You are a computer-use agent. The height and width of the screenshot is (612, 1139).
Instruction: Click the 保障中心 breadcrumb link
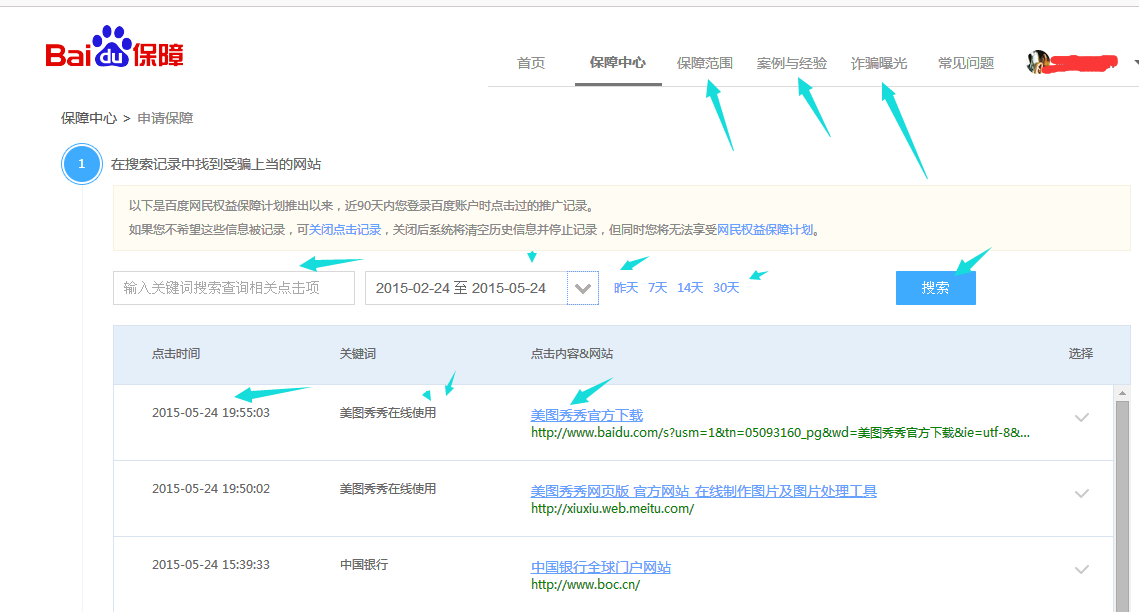[x=89, y=118]
